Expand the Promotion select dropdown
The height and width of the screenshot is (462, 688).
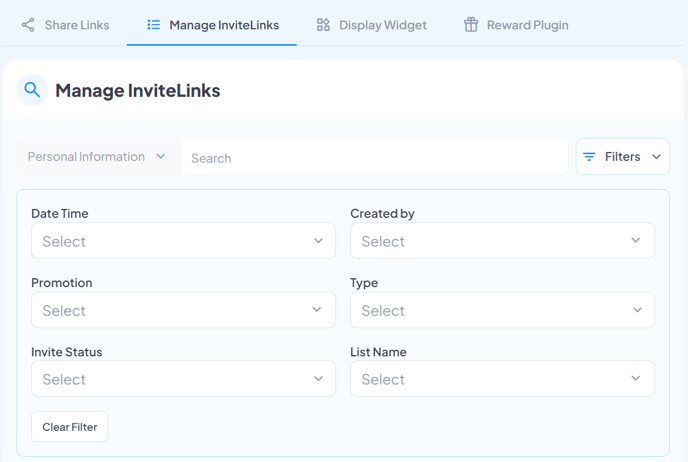(x=183, y=310)
